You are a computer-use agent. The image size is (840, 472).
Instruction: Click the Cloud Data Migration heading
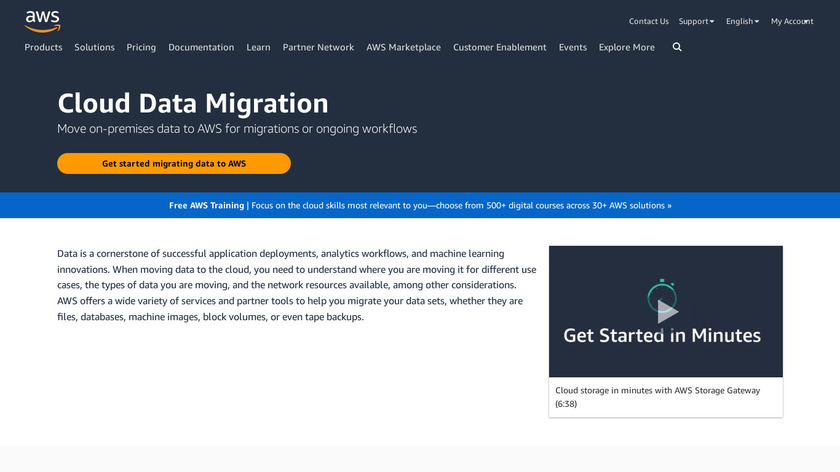[193, 103]
